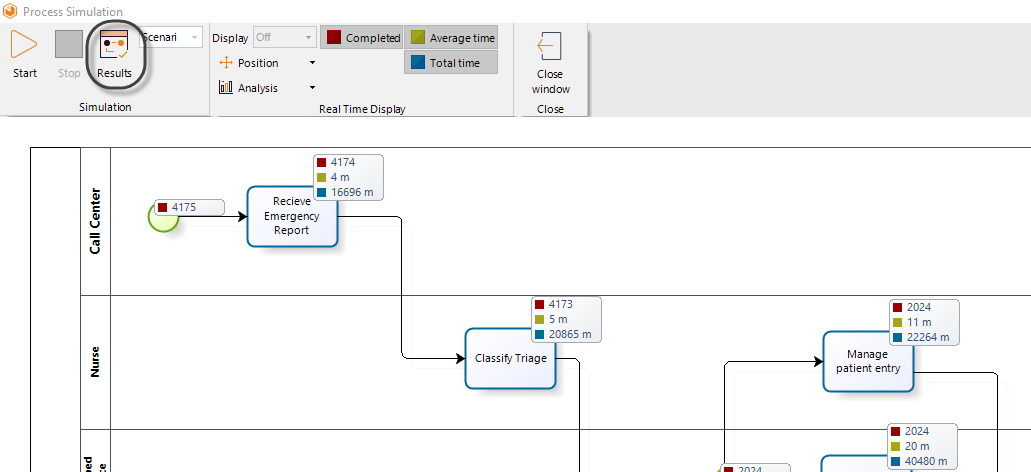Click the 16696 m total time value

(x=352, y=193)
